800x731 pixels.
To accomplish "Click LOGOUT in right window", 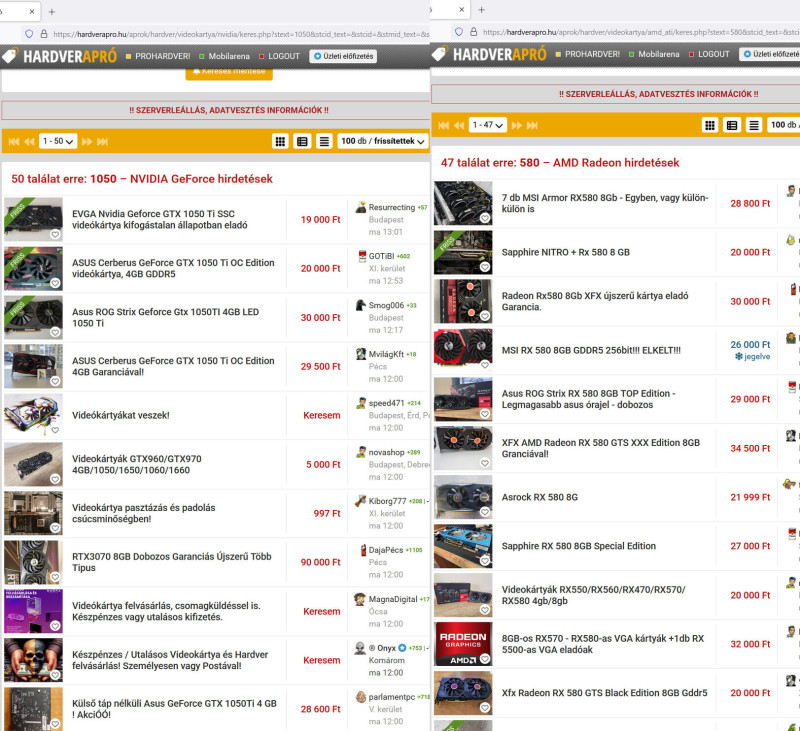I will pos(709,54).
